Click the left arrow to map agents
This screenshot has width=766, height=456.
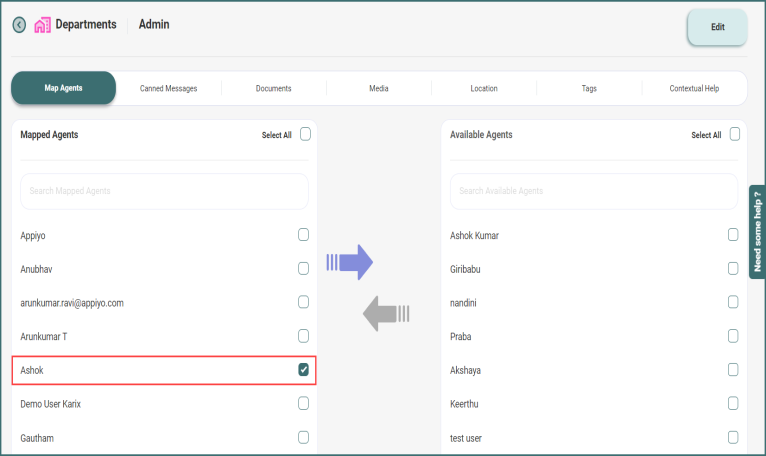click(385, 314)
